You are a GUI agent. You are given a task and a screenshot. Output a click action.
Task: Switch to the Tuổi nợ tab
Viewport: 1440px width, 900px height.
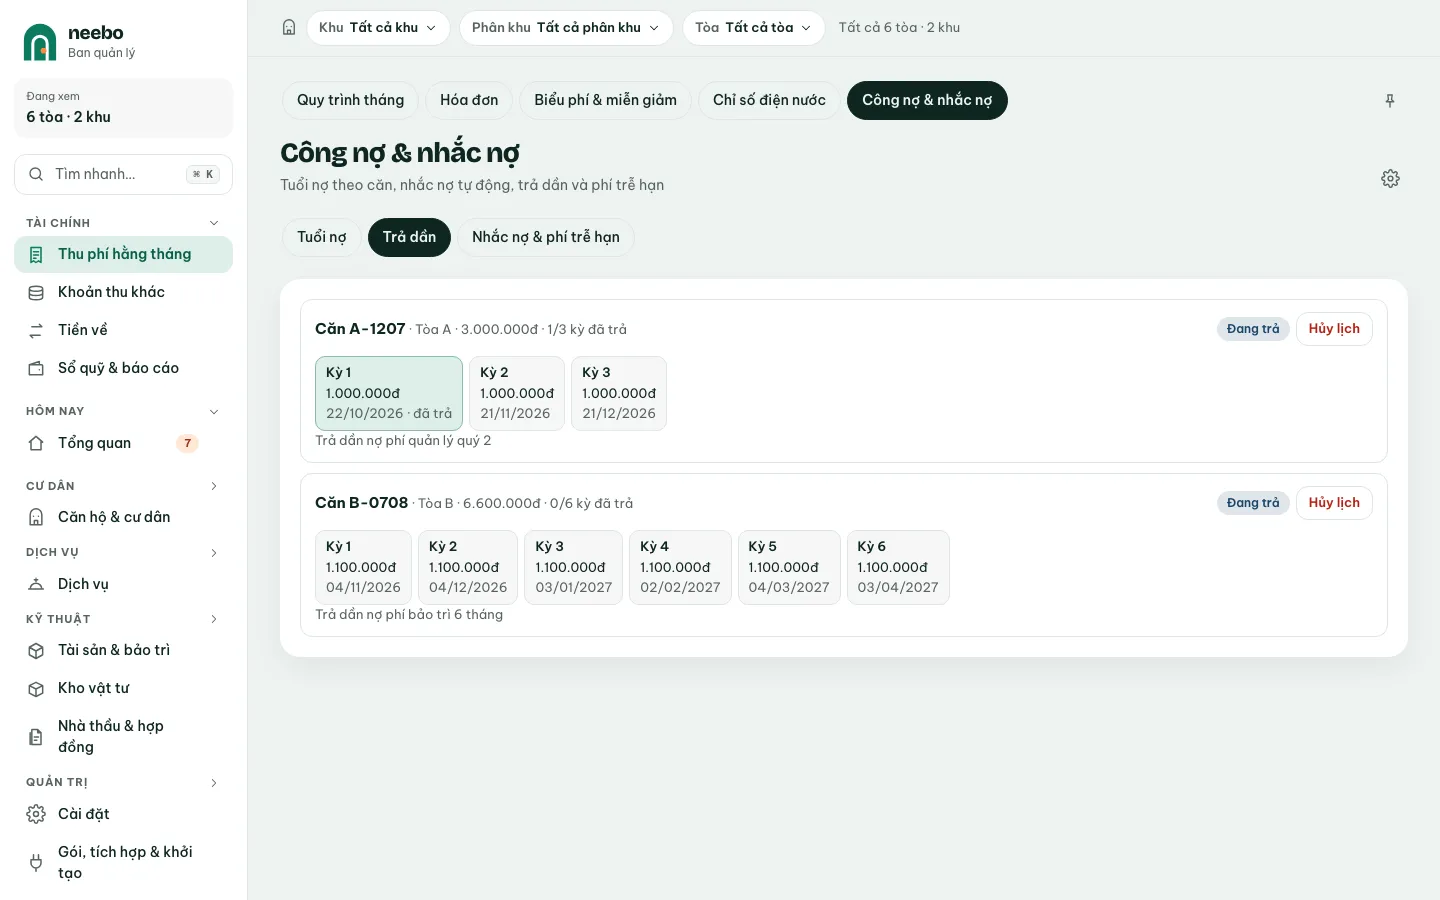(321, 237)
